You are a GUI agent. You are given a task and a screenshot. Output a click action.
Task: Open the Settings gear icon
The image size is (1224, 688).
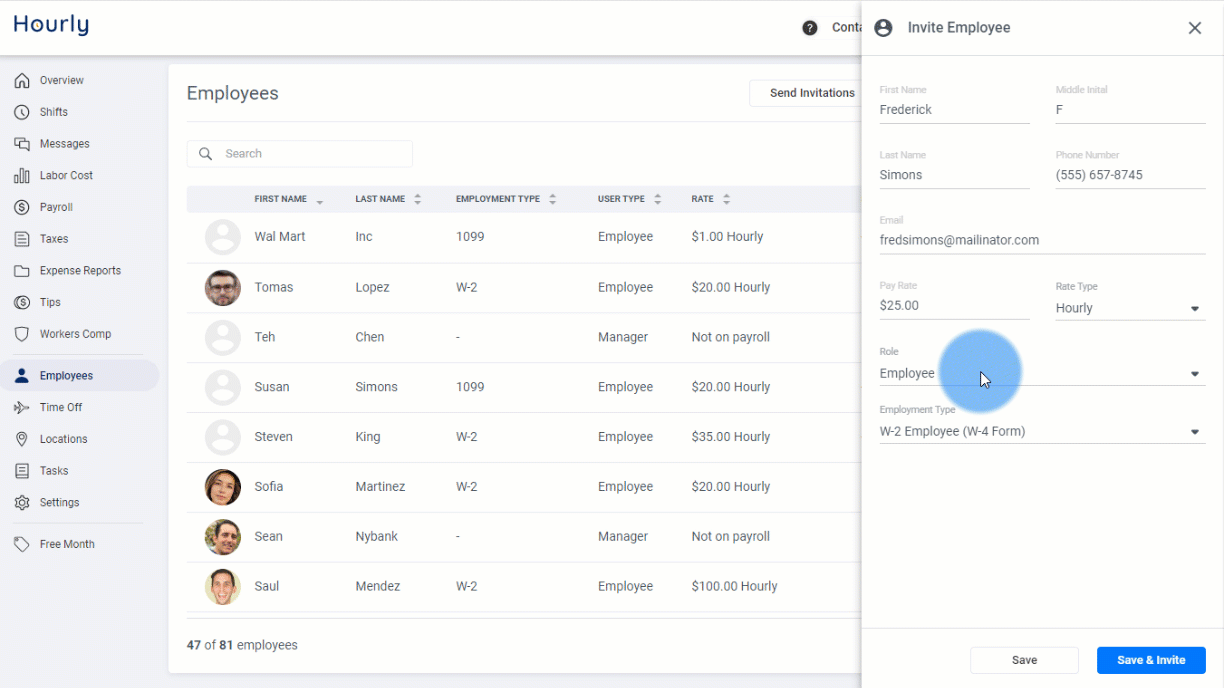click(x=21, y=503)
